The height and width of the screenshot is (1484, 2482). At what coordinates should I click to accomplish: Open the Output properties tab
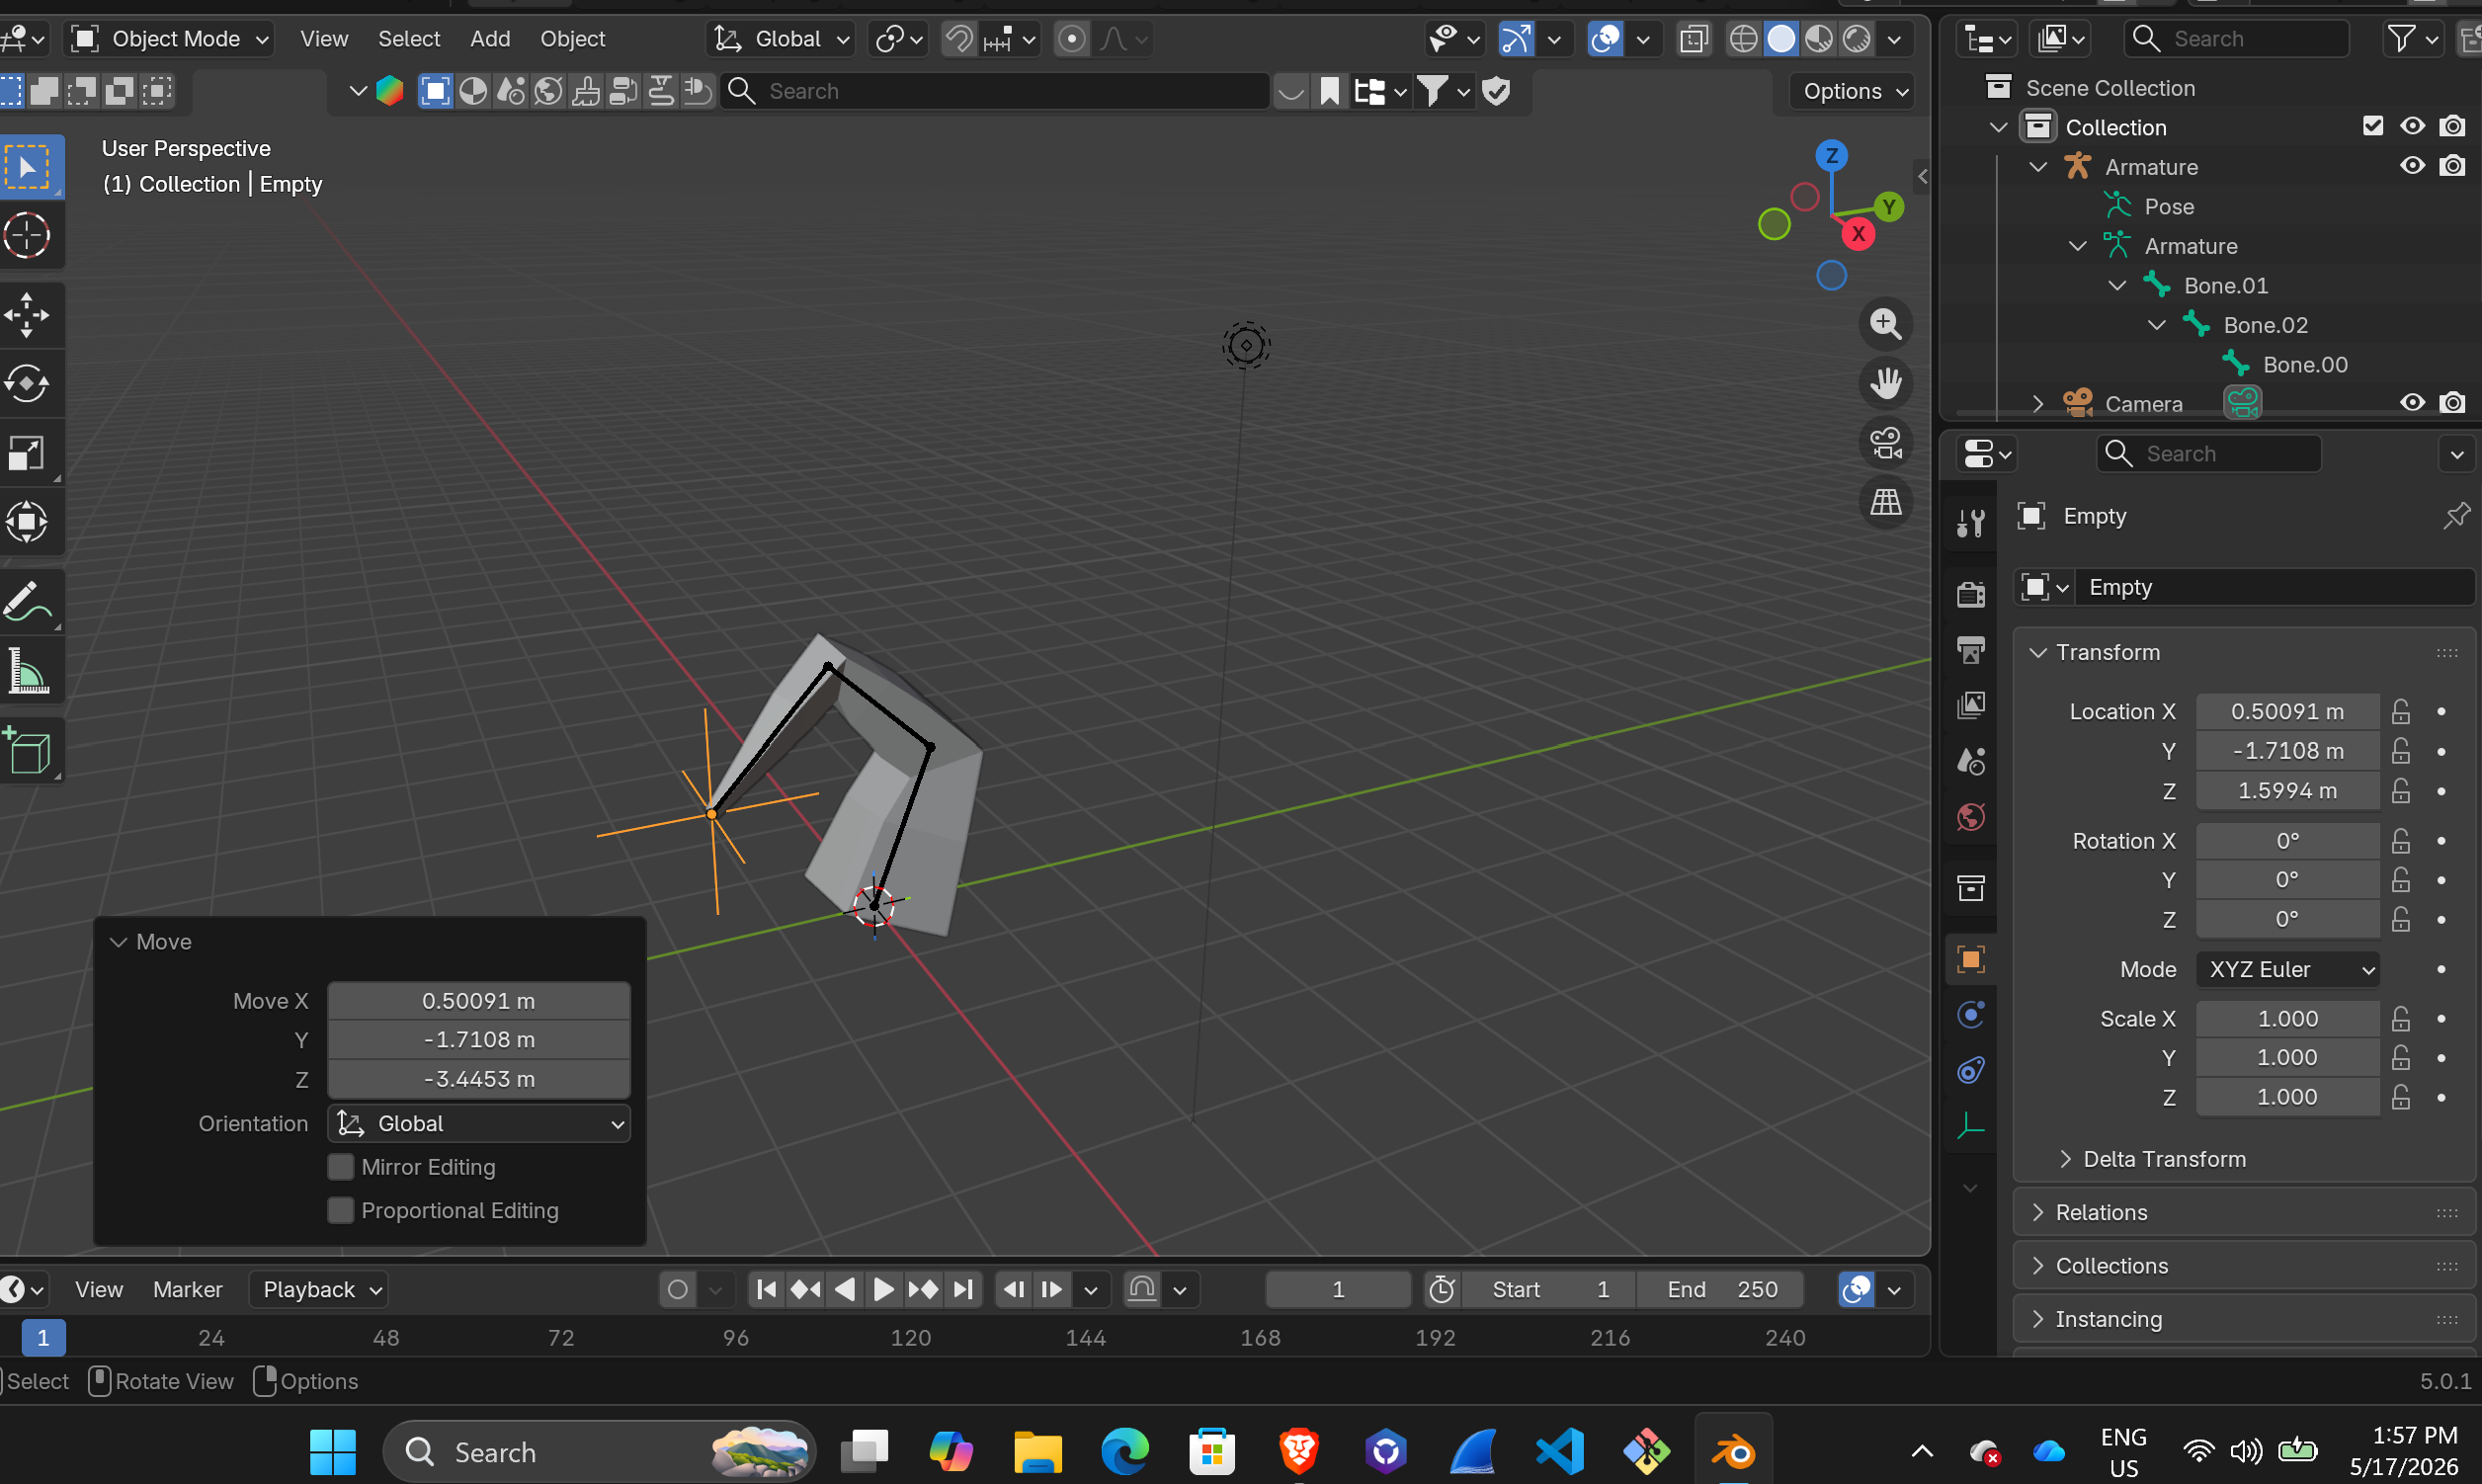pos(1970,650)
